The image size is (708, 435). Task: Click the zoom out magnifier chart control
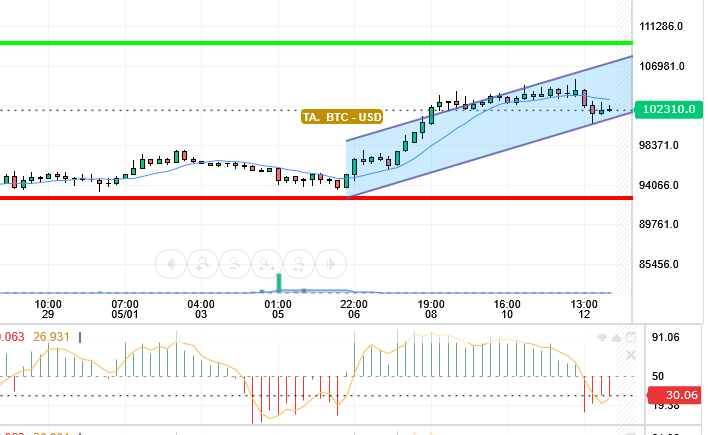(235, 264)
